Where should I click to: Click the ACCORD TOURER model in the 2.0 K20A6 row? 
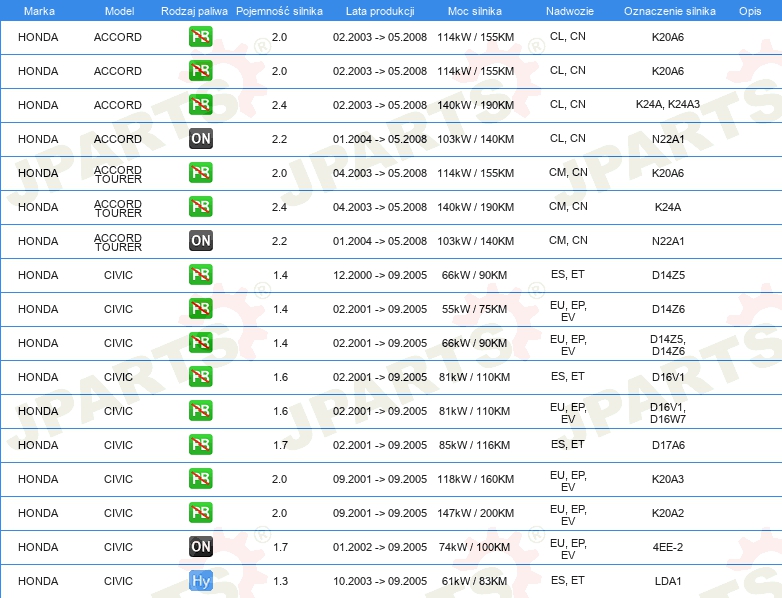coord(118,175)
